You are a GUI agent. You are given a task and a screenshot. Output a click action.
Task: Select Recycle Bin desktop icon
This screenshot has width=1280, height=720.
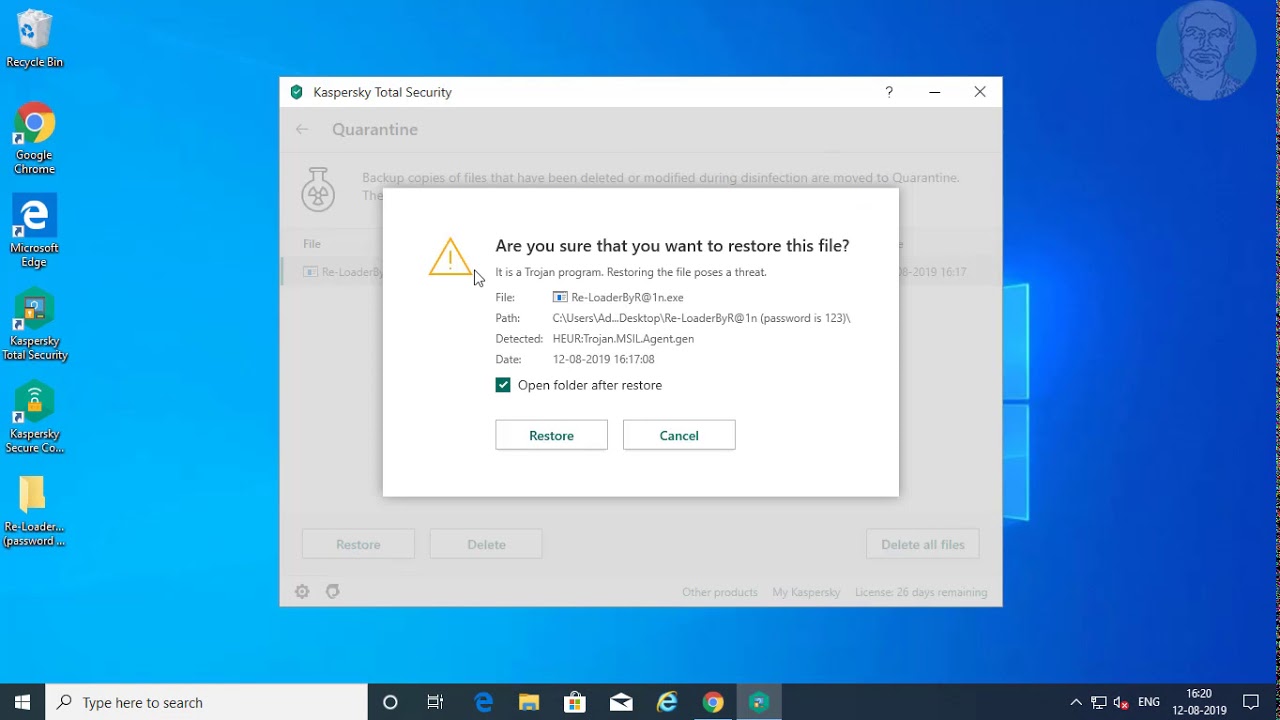[x=34, y=39]
